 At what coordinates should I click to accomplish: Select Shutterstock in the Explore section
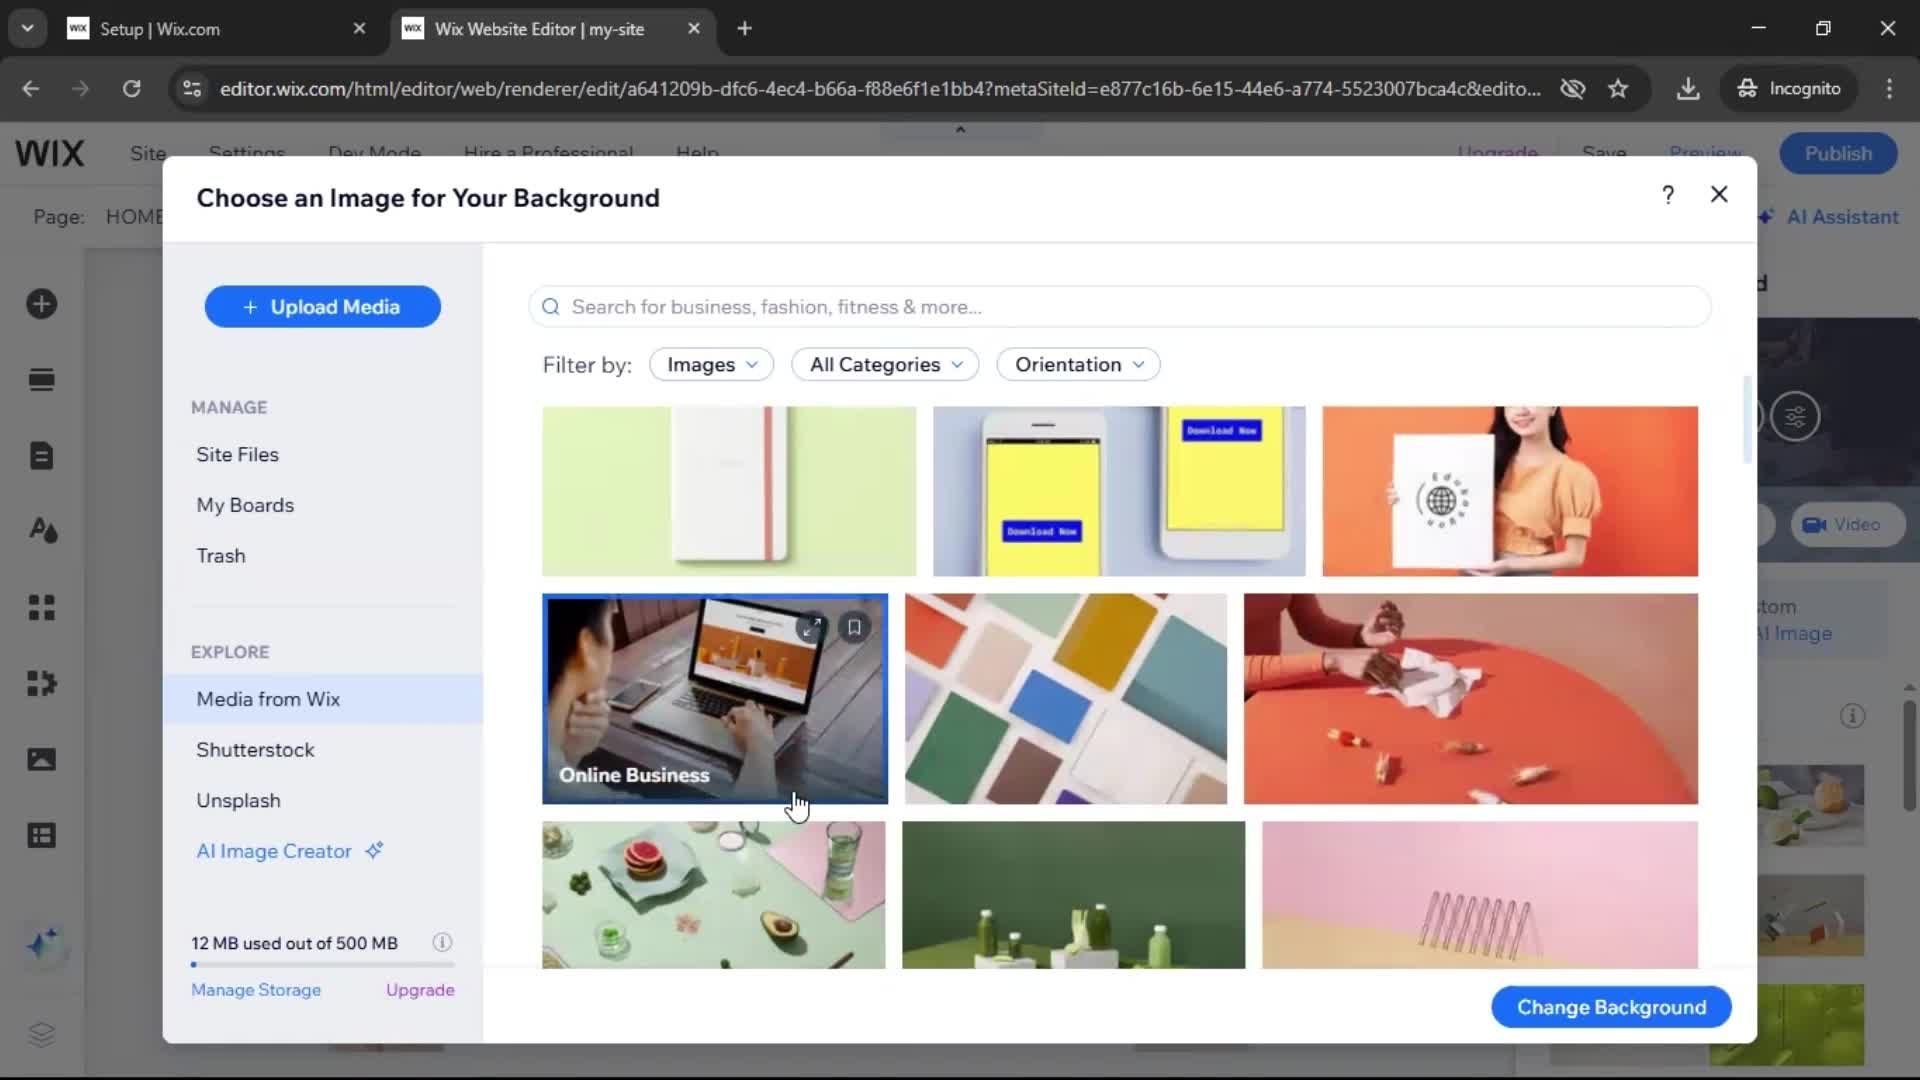[255, 750]
